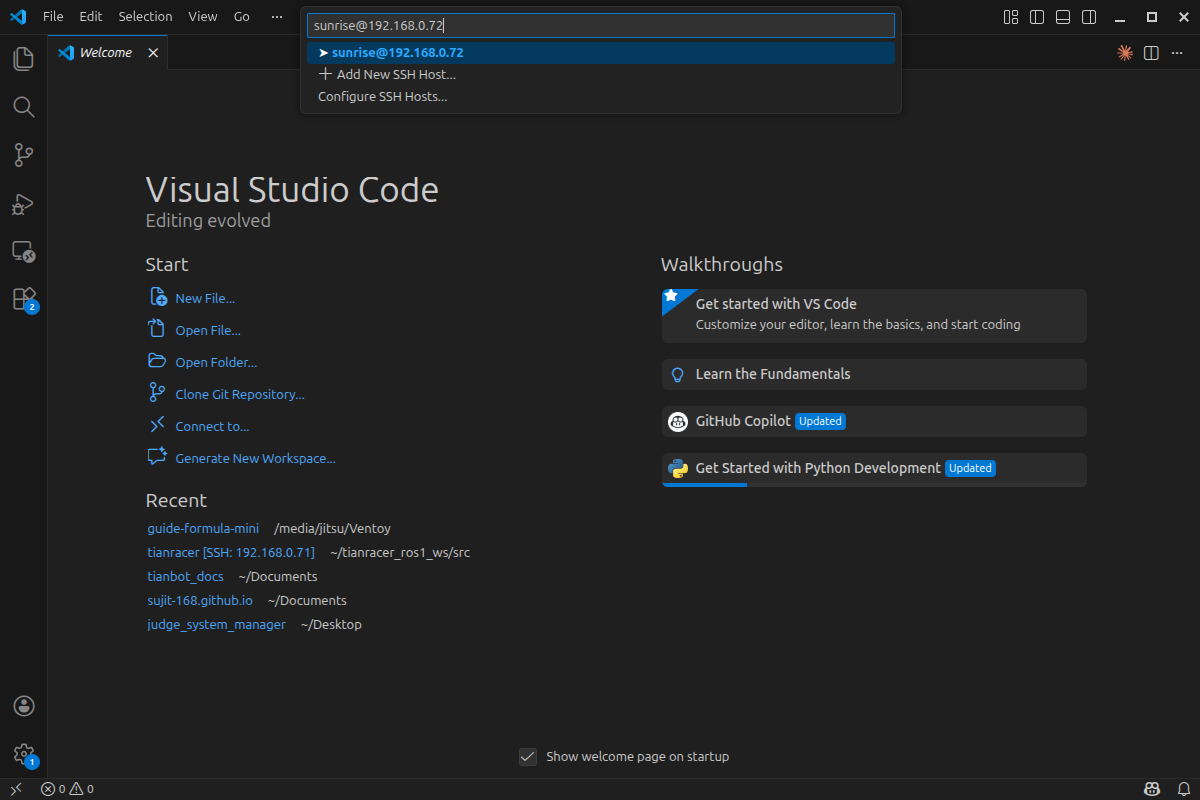Open the Remote Explorer icon
This screenshot has width=1200, height=800.
tap(24, 251)
